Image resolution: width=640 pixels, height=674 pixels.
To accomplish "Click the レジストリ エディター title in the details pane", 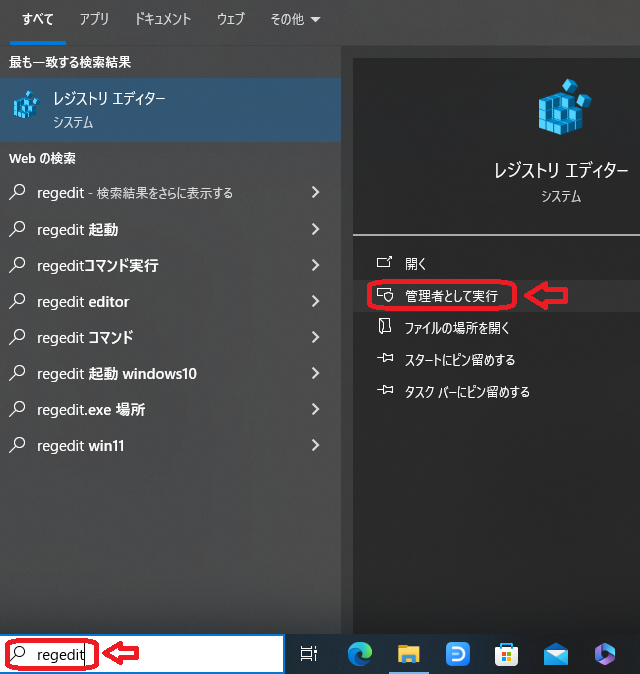I will pos(561,171).
